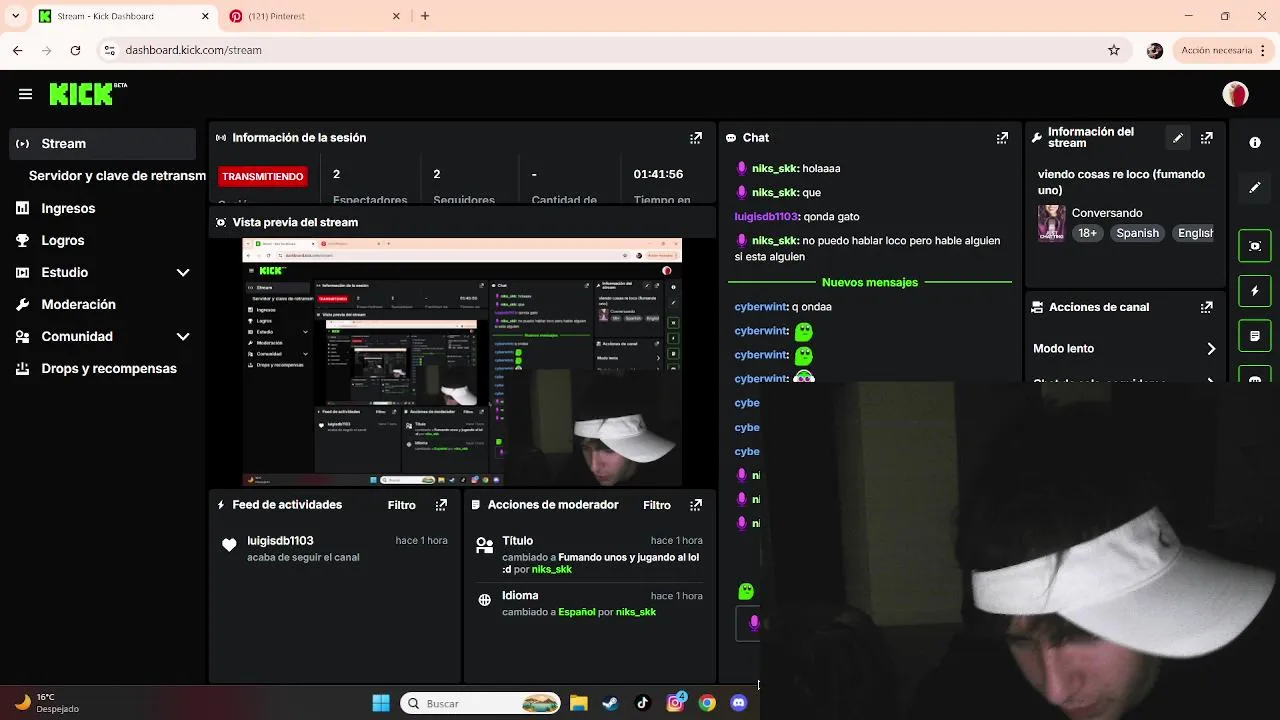Image resolution: width=1280 pixels, height=720 pixels.
Task: Toggle lightning activity widget in right rail
Action: (1255, 291)
